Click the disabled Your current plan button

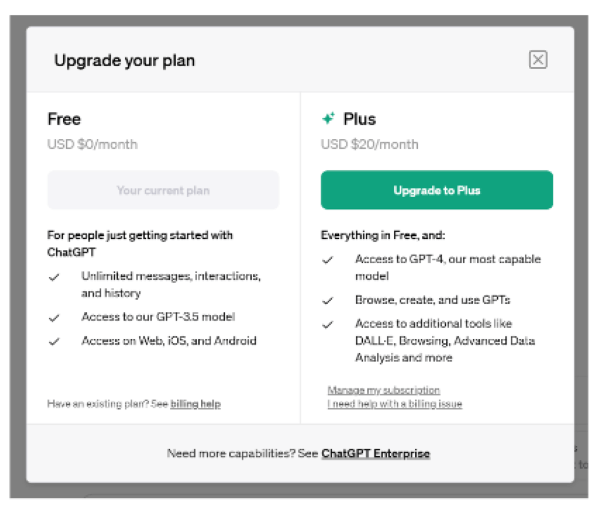[x=163, y=190]
